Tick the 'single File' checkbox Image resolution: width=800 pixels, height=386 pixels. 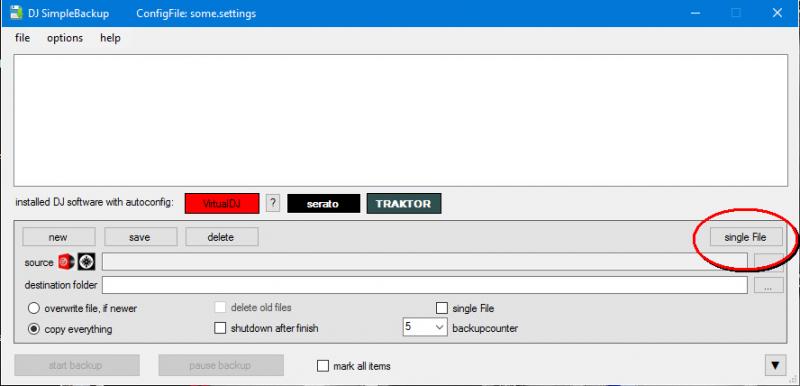pos(442,308)
